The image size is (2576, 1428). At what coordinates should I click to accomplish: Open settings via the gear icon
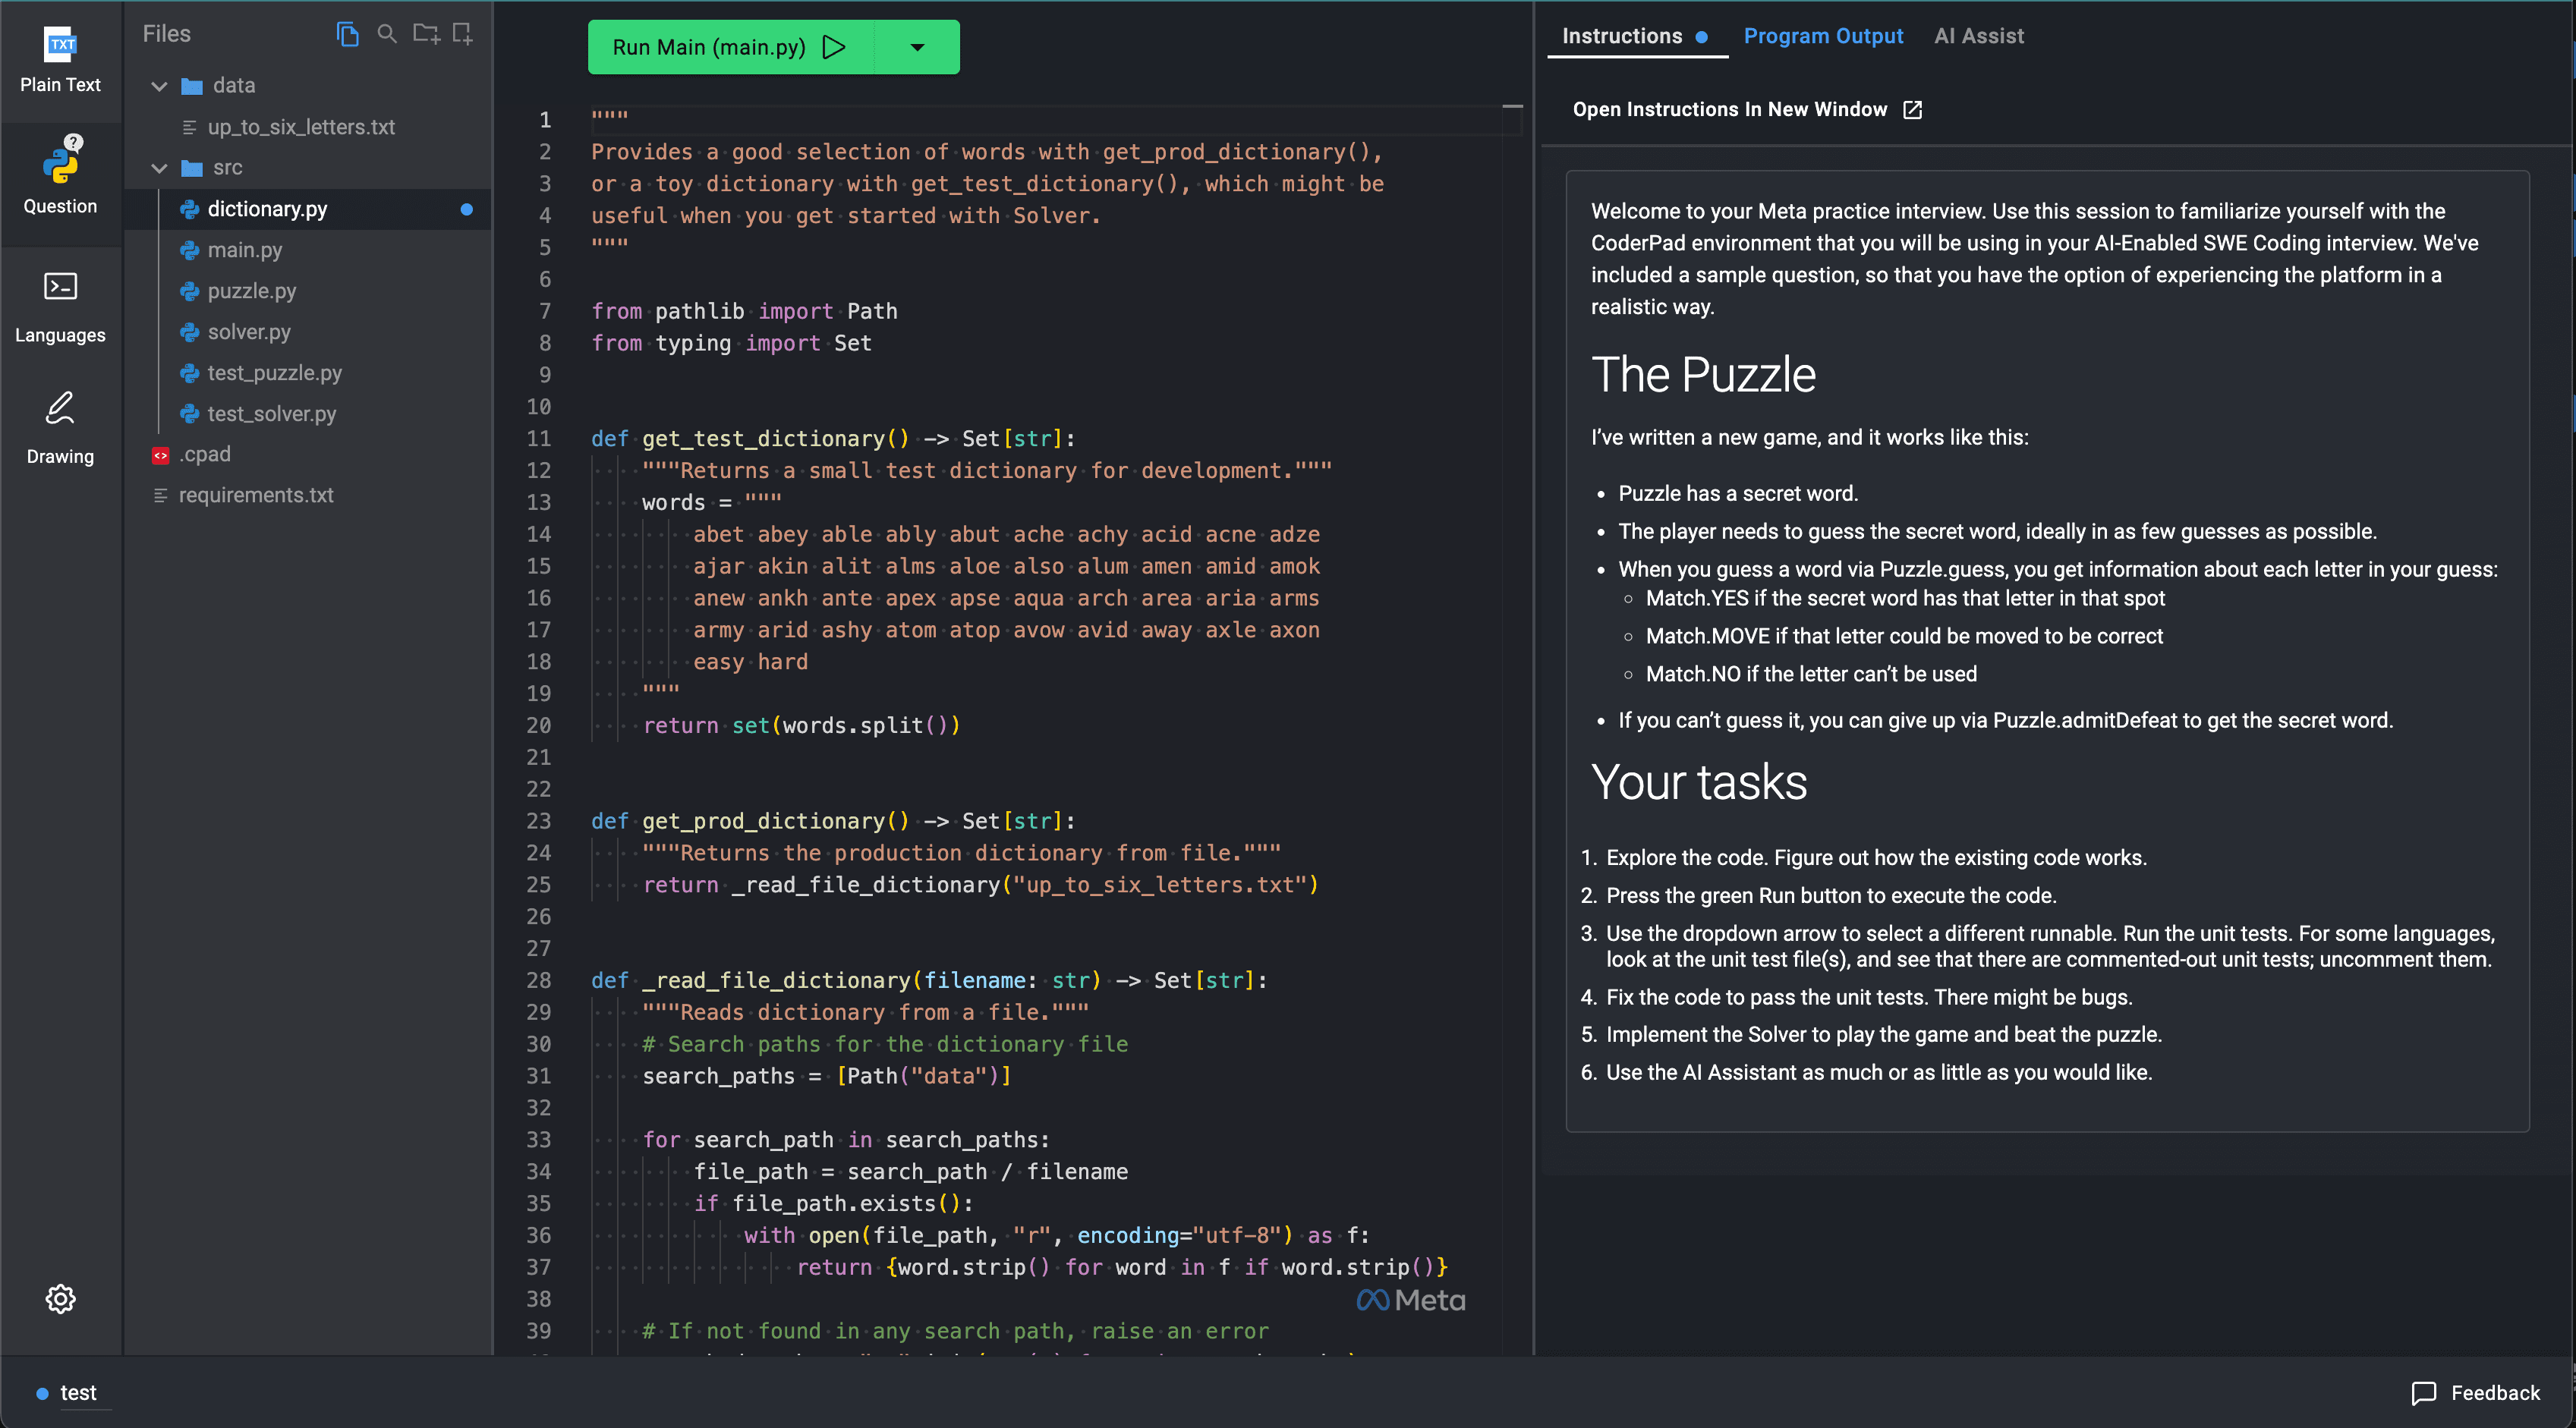[x=60, y=1298]
